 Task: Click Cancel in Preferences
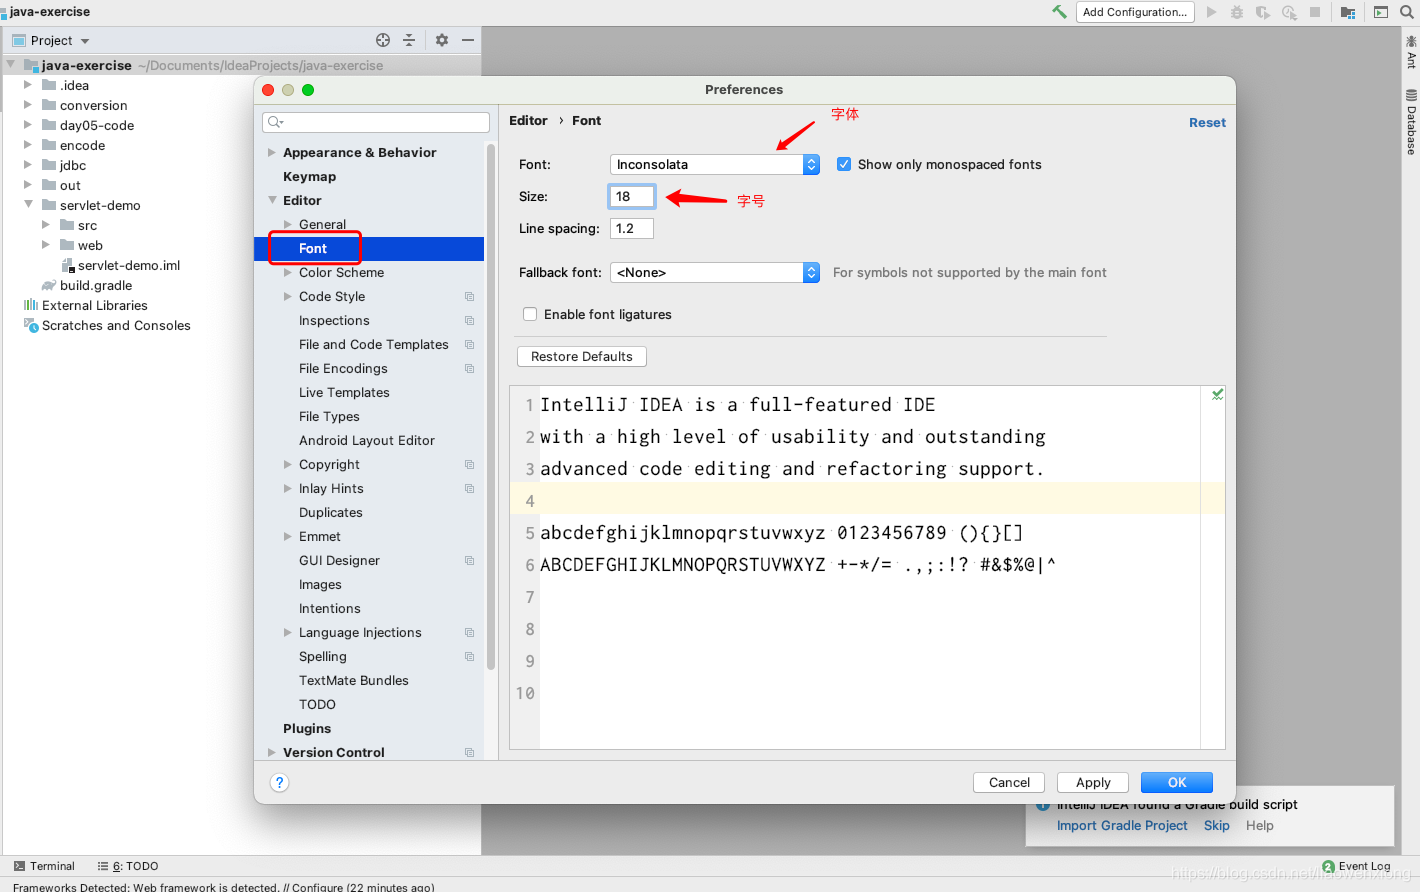1009,782
